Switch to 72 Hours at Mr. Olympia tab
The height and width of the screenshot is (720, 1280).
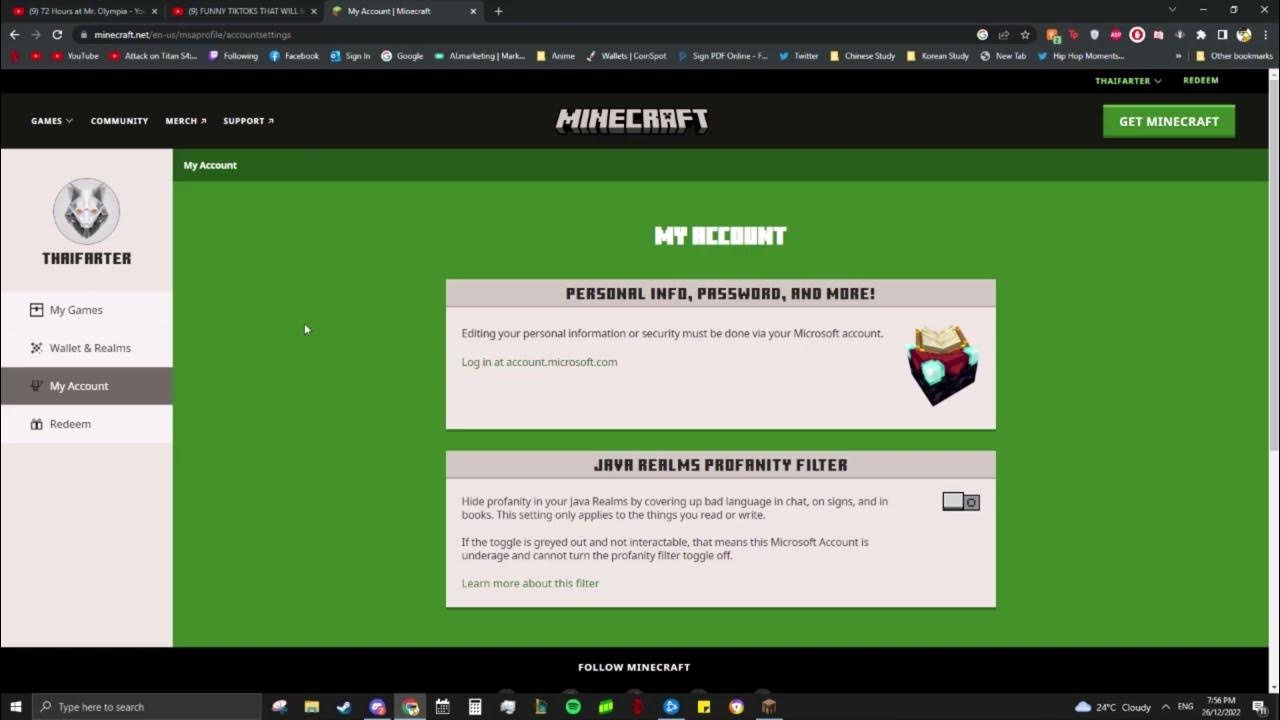click(86, 11)
